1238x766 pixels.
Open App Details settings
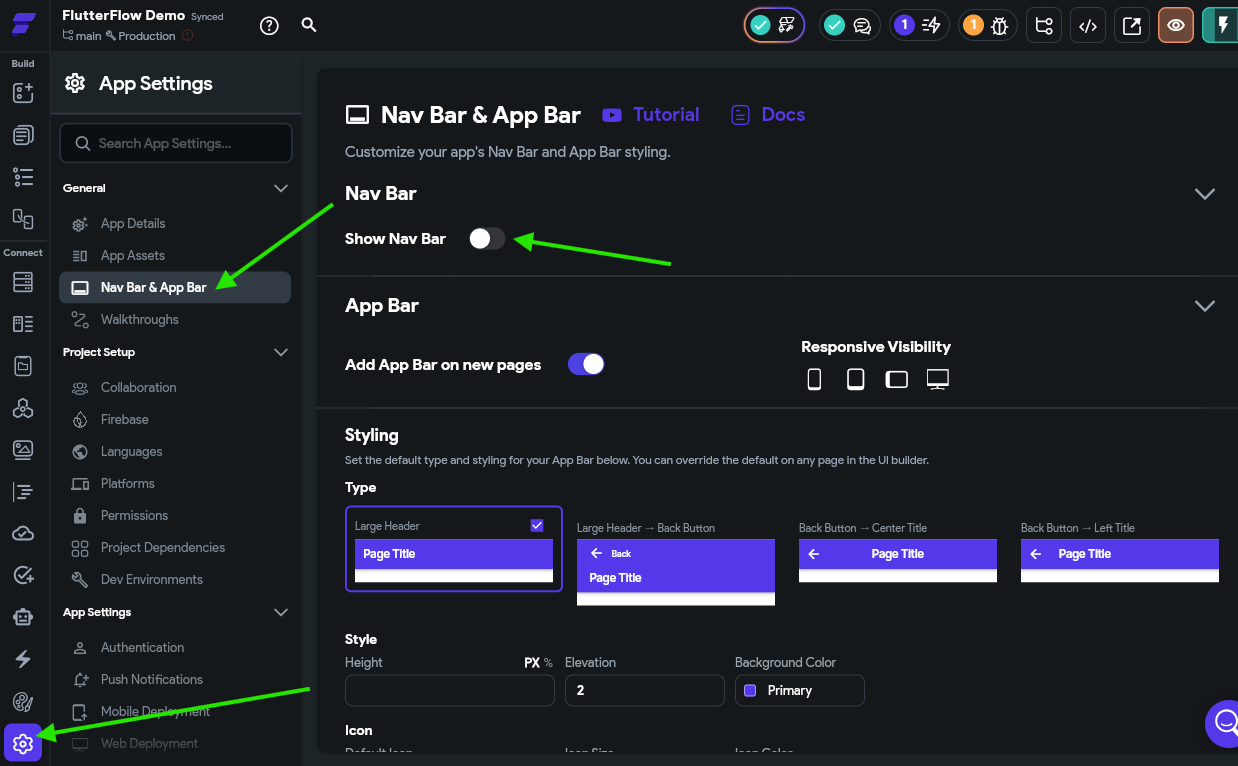175,223
